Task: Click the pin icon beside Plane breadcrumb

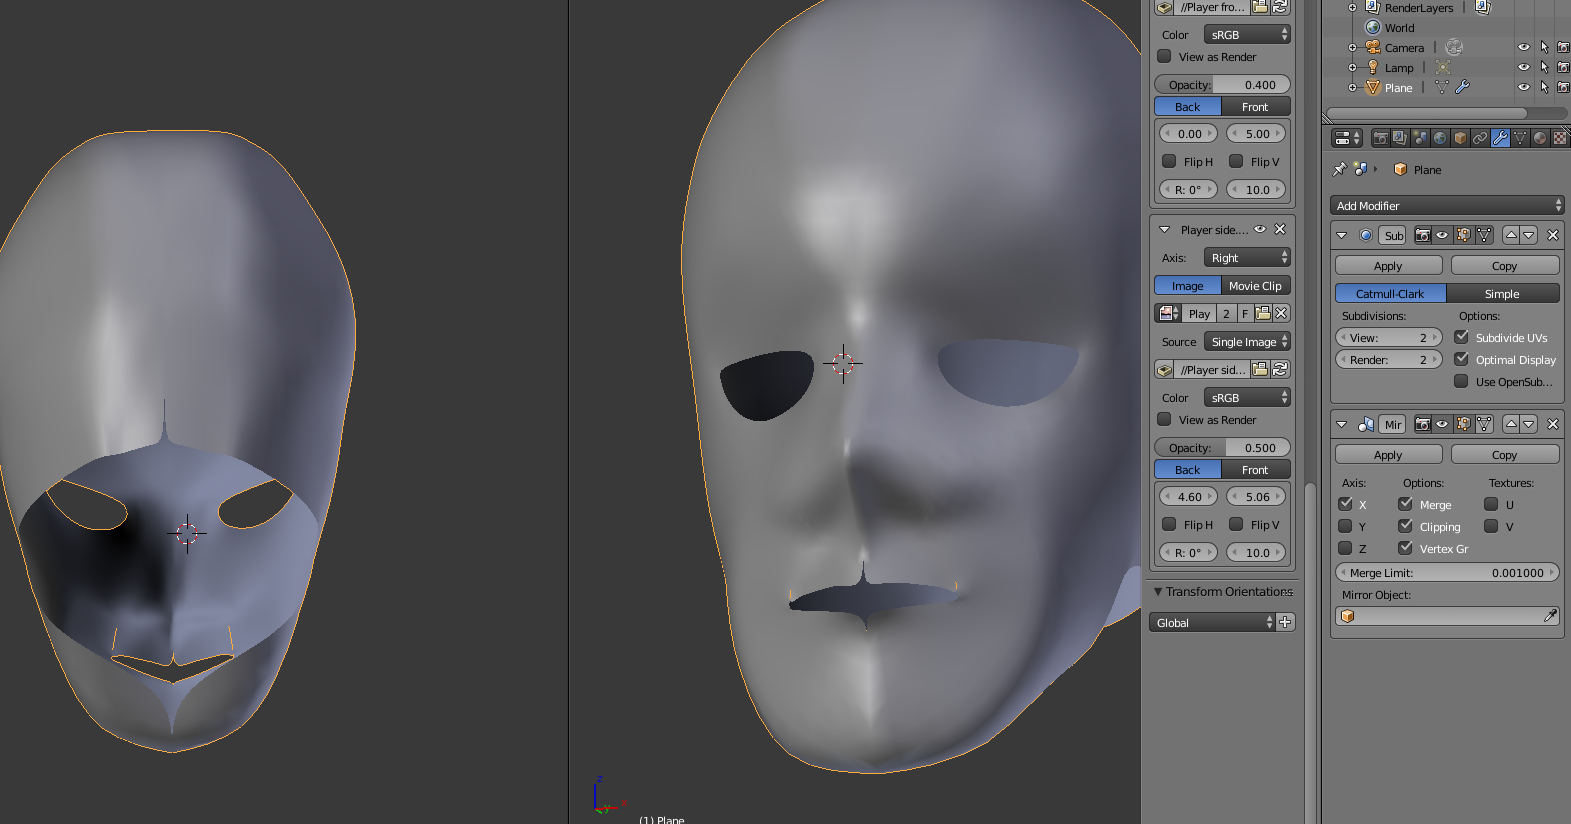Action: tap(1339, 169)
